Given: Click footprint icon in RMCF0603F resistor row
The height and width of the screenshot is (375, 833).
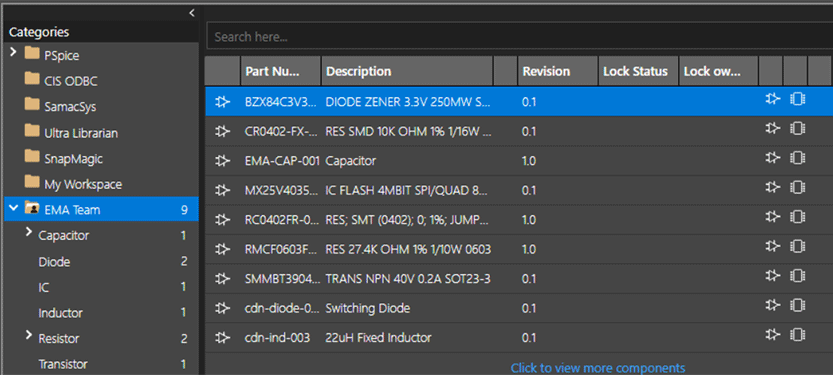Looking at the screenshot, I should coord(797,246).
